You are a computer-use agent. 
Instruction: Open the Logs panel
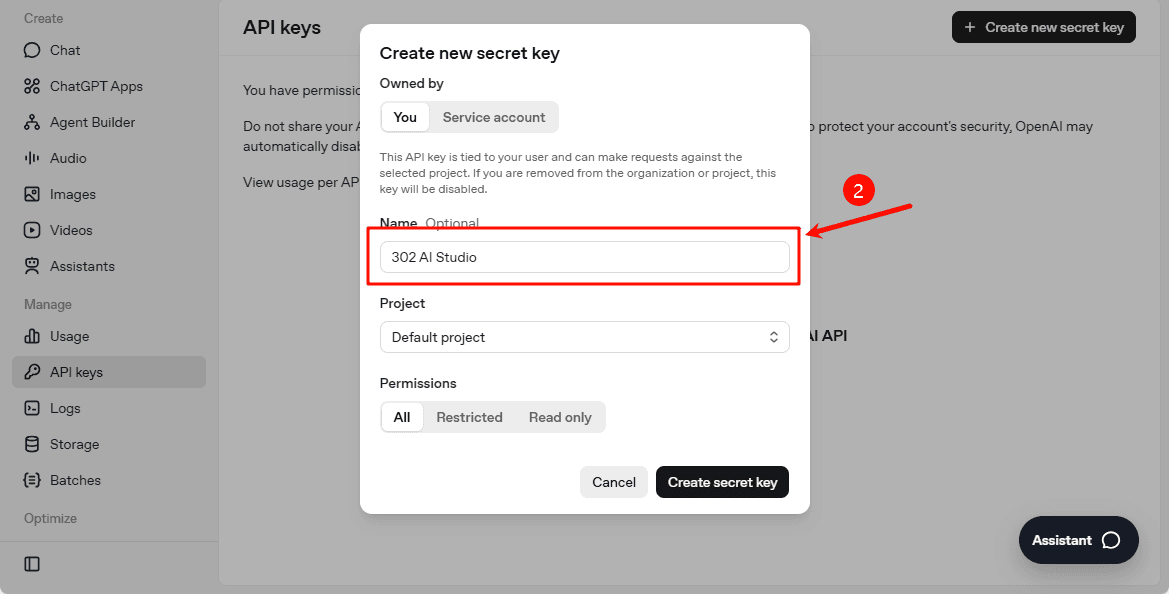tap(66, 408)
